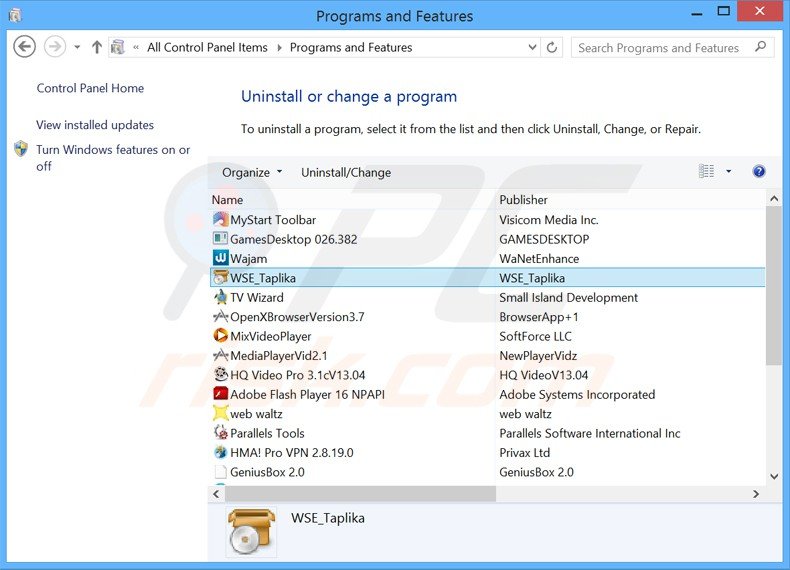790x570 pixels.
Task: Click publisher Parallels Software International Inc
Action: [589, 433]
